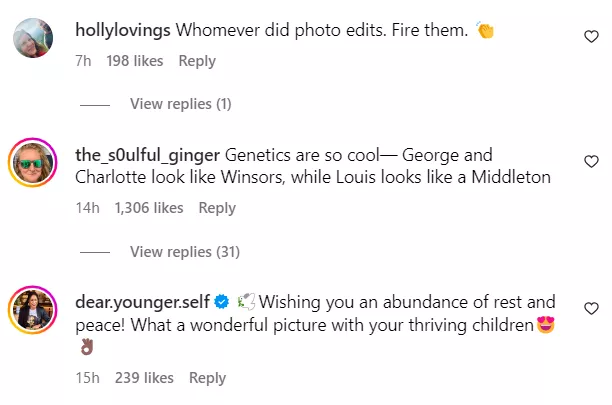Like dear.younger.self's comment with heart
Image resolution: width=612 pixels, height=405 pixels.
590,308
